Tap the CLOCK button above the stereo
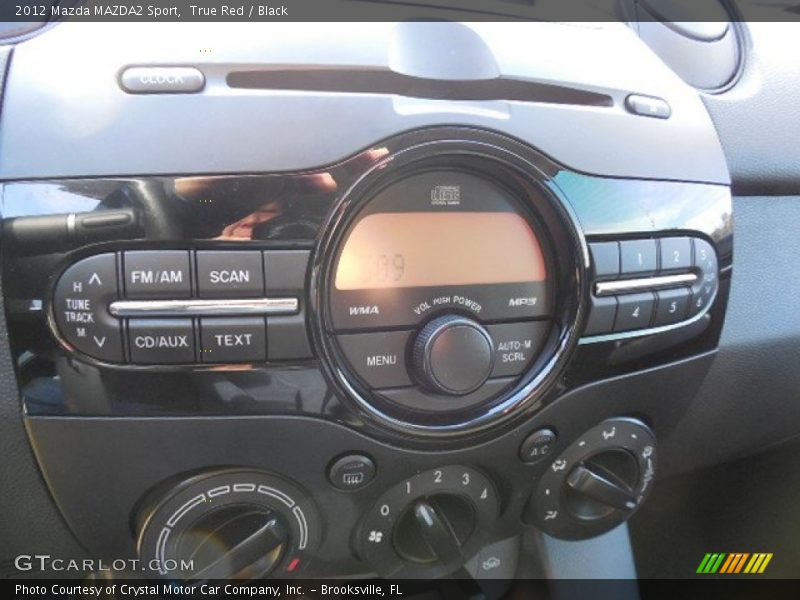 point(162,79)
